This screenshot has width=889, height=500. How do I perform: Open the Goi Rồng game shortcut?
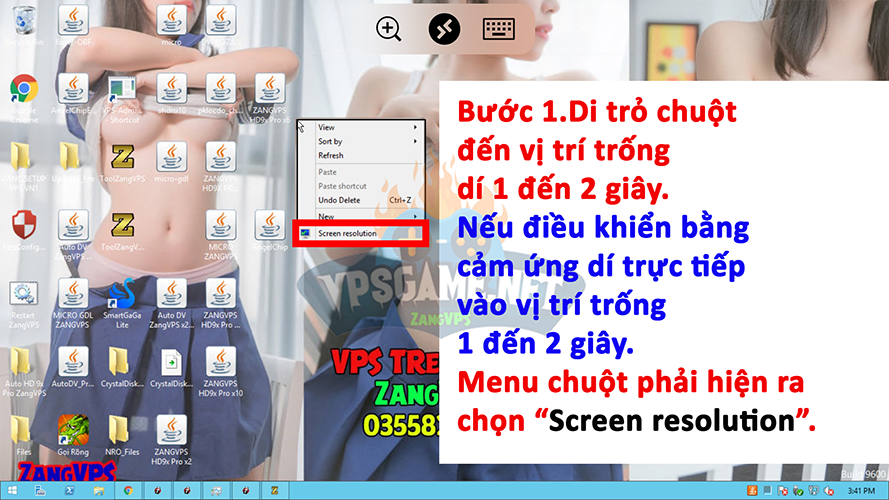point(71,431)
